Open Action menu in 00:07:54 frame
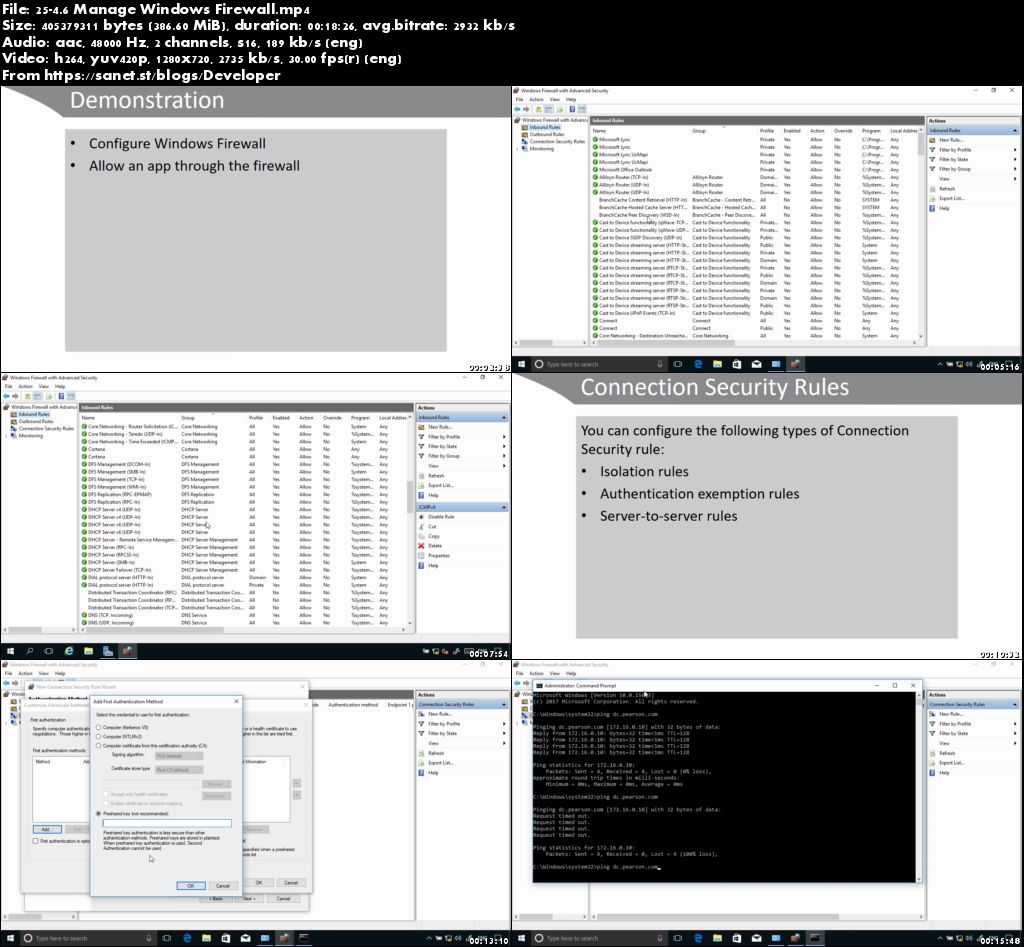 point(25,387)
